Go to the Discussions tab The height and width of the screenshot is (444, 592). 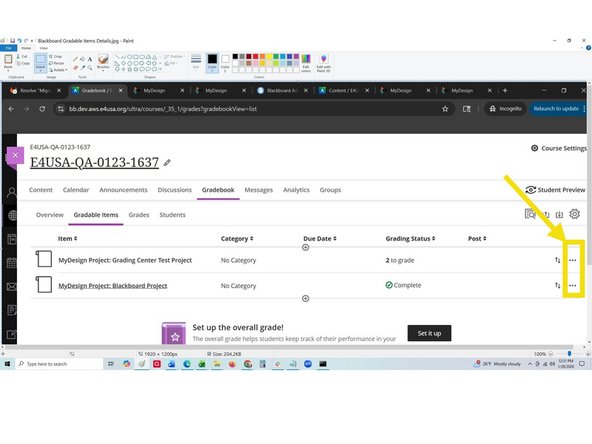click(174, 190)
